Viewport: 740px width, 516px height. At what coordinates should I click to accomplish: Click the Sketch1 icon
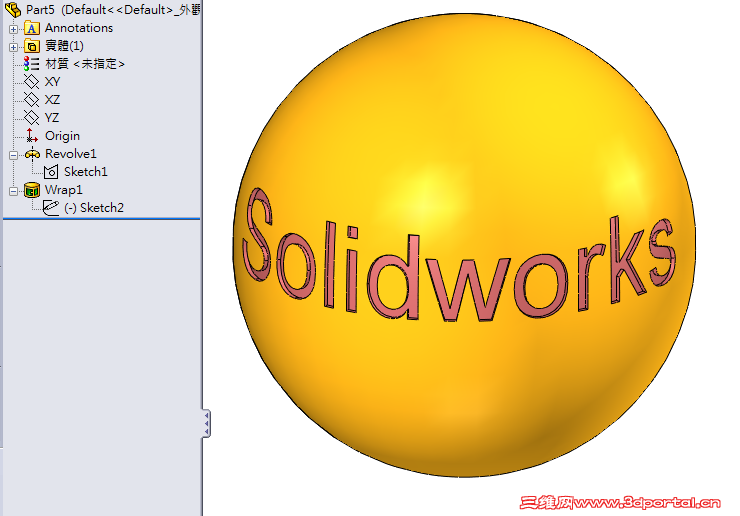click(x=50, y=172)
